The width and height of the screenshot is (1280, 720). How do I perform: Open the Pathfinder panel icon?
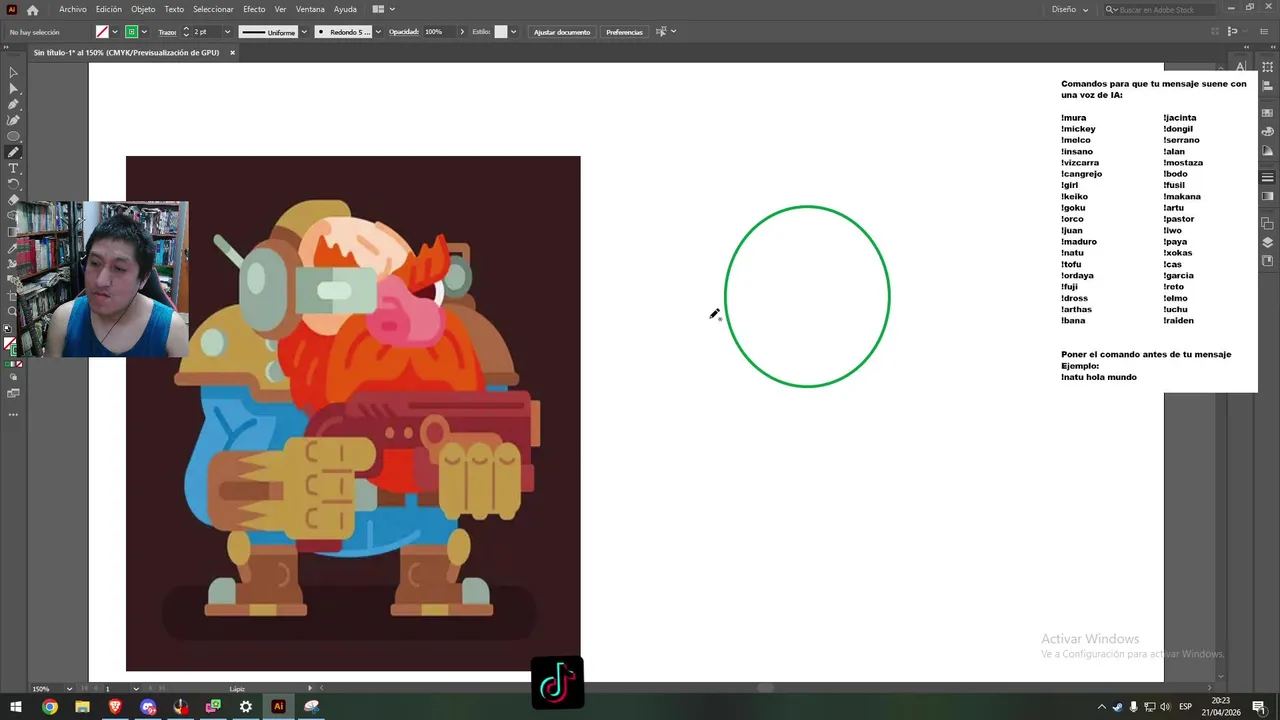coord(1267,223)
